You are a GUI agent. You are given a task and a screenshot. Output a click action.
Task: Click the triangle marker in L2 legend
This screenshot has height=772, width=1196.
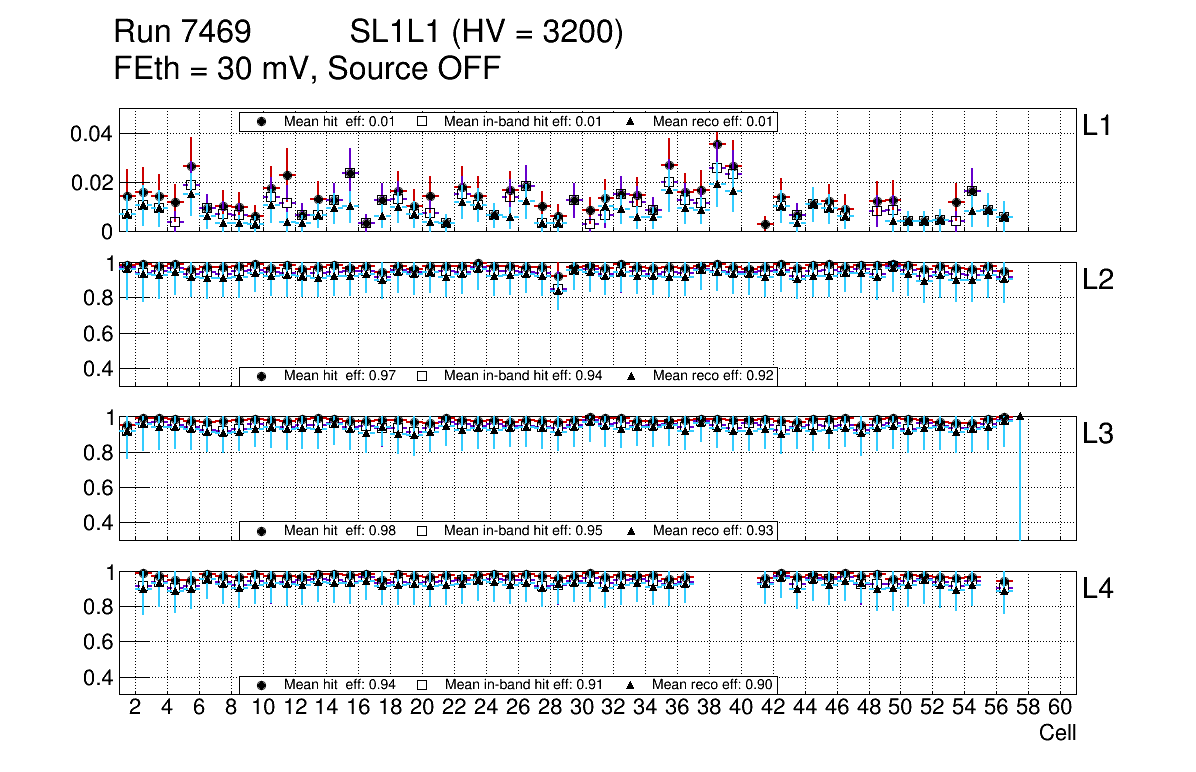(x=631, y=376)
